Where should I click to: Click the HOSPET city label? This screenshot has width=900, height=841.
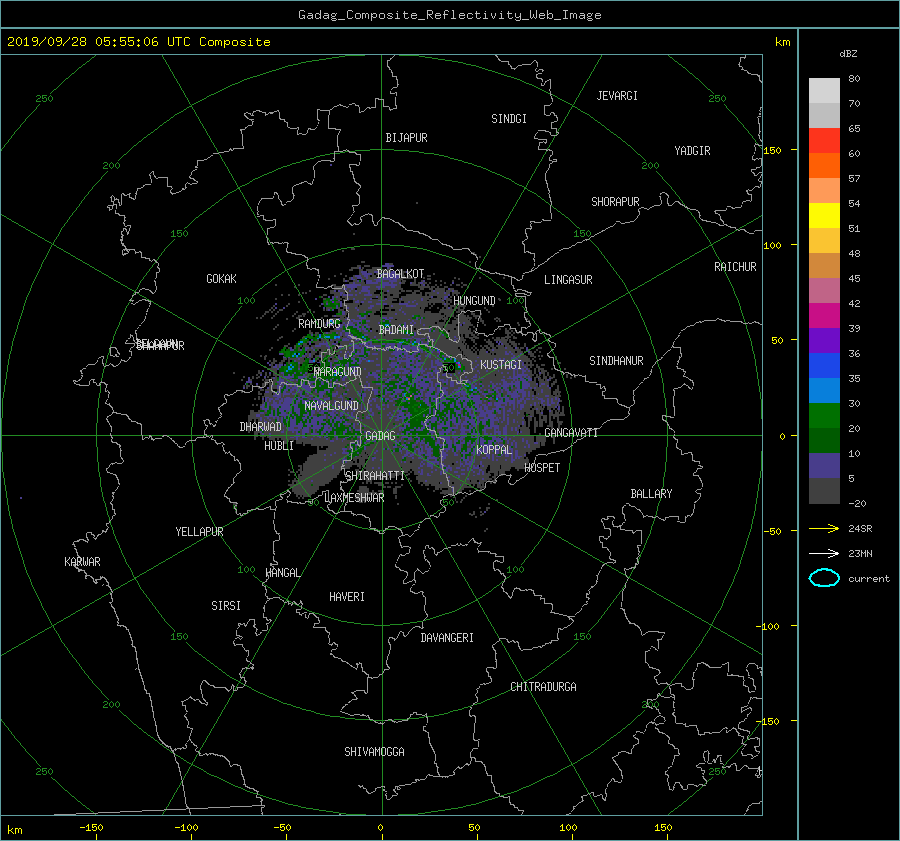[542, 468]
